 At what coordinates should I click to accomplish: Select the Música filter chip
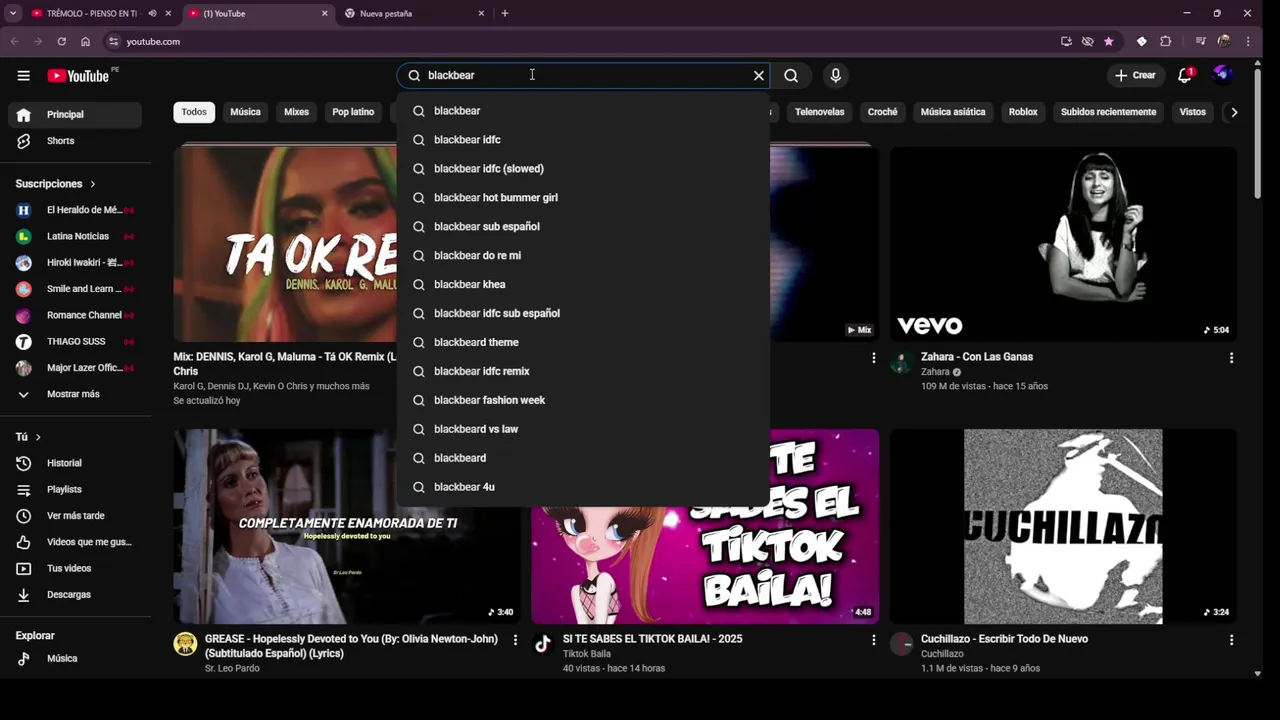[245, 112]
